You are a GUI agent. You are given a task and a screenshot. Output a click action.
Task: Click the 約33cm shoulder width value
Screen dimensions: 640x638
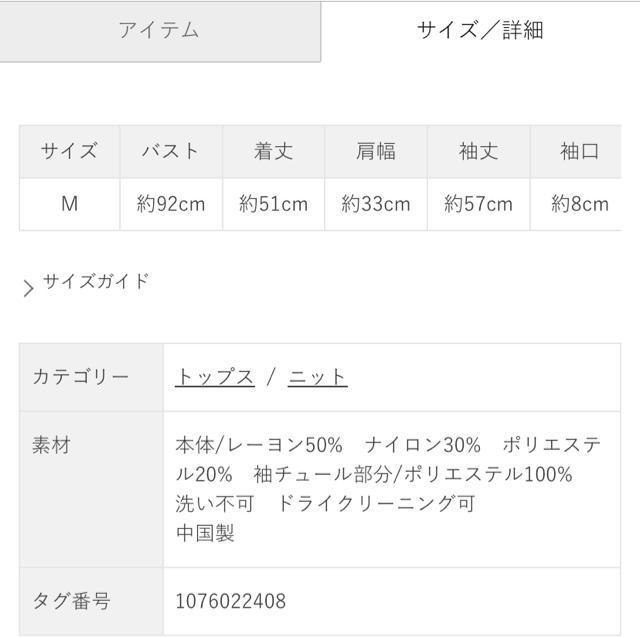(376, 204)
